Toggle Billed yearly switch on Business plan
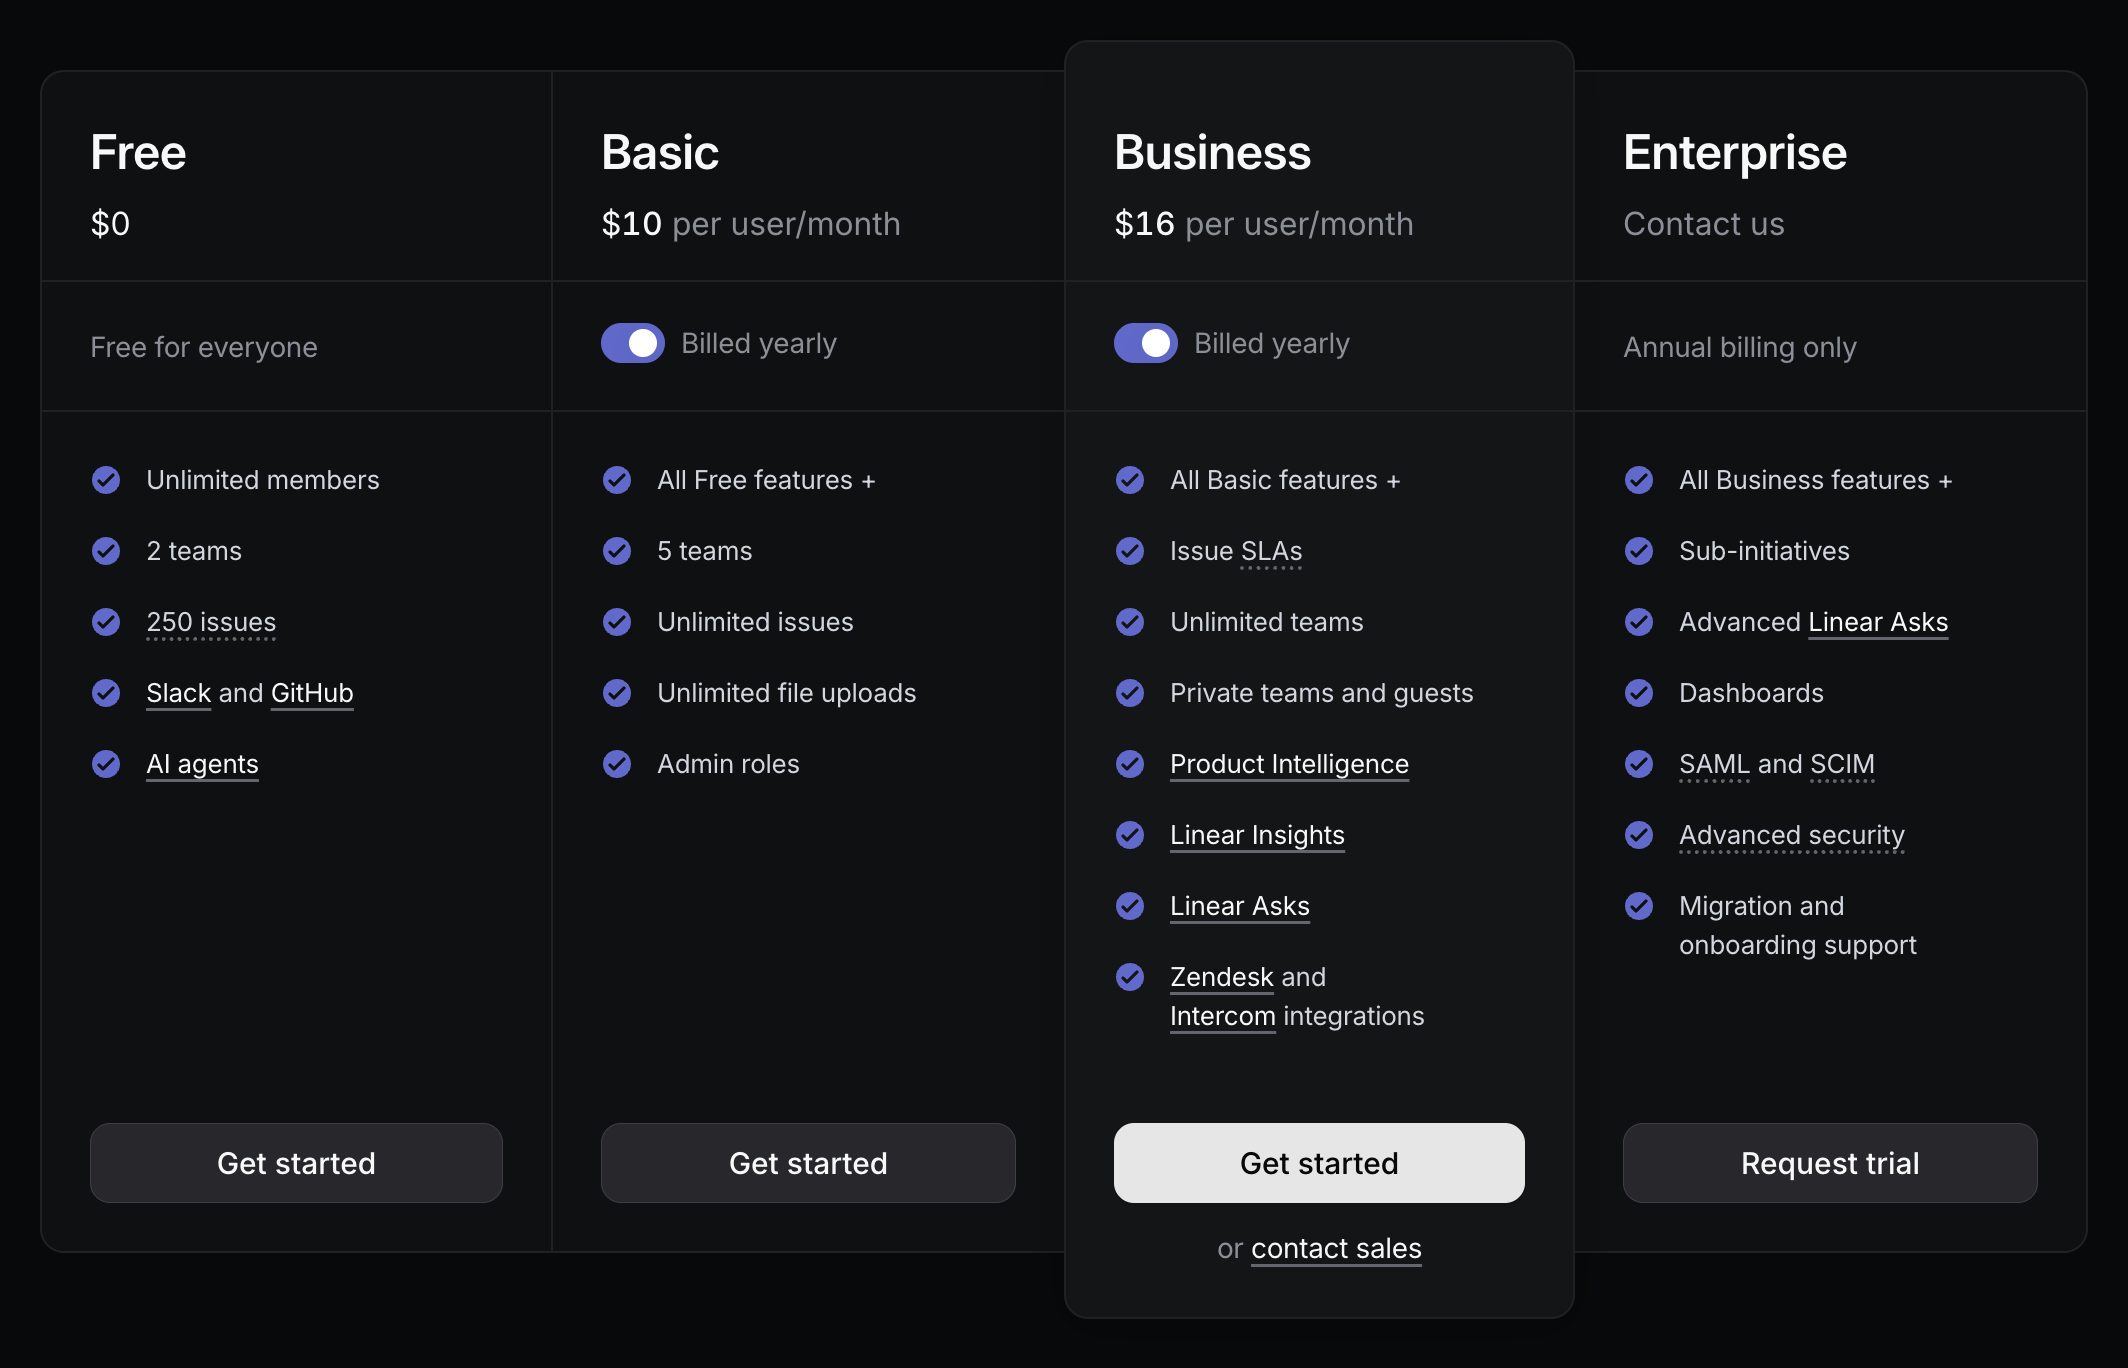The height and width of the screenshot is (1368, 2128). tap(1146, 343)
